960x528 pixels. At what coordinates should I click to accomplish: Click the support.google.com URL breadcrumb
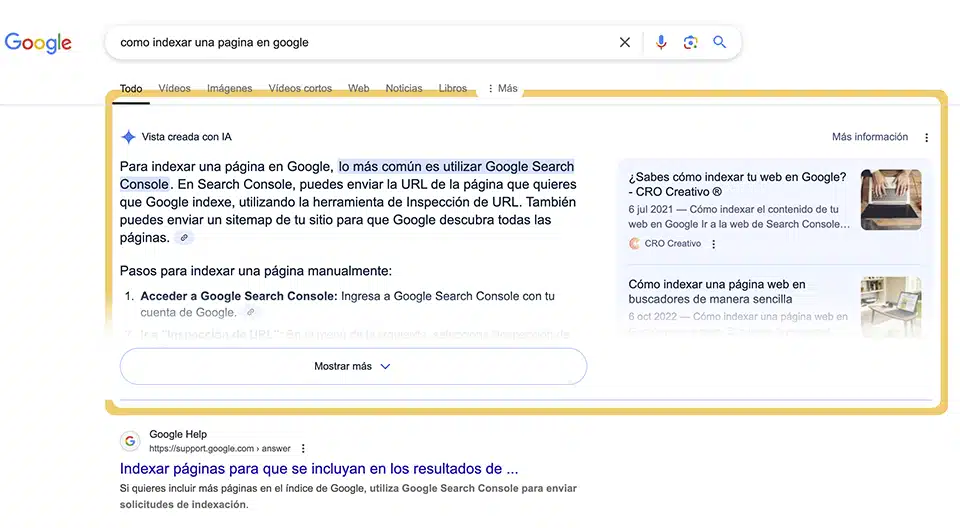coord(220,448)
